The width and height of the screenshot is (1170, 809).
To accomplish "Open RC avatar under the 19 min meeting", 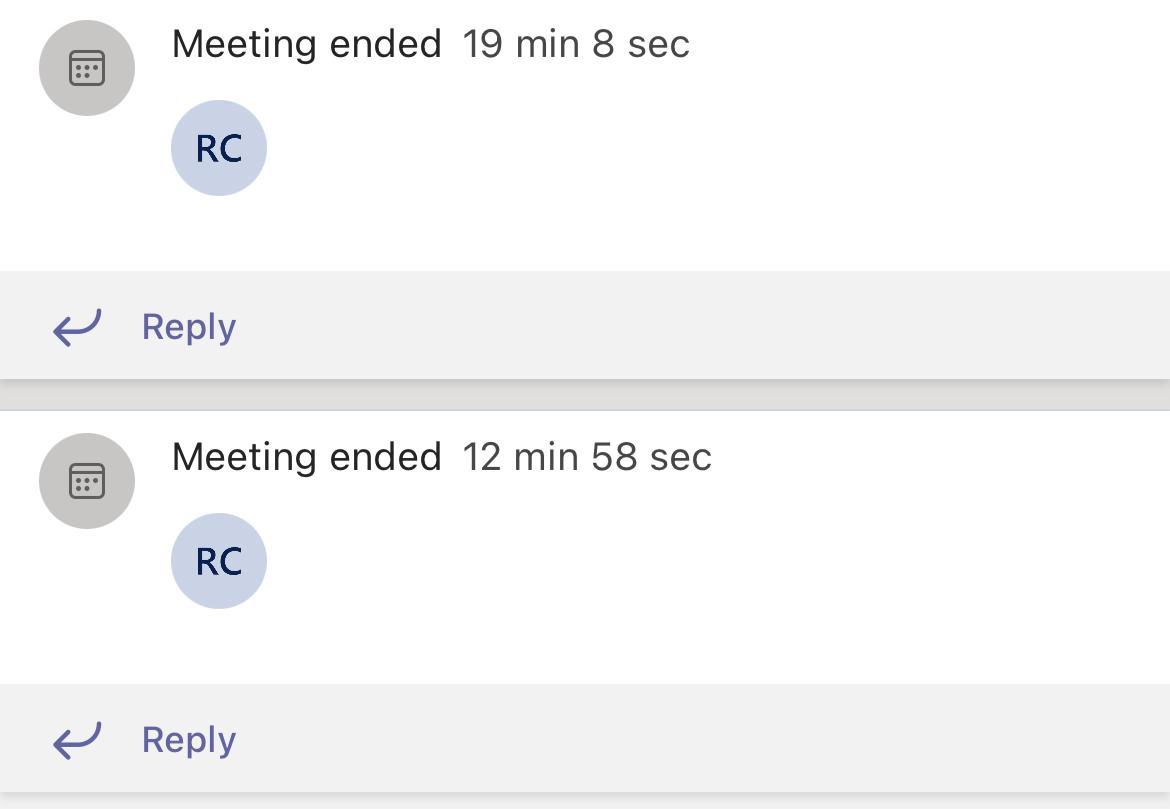I will (x=219, y=148).
